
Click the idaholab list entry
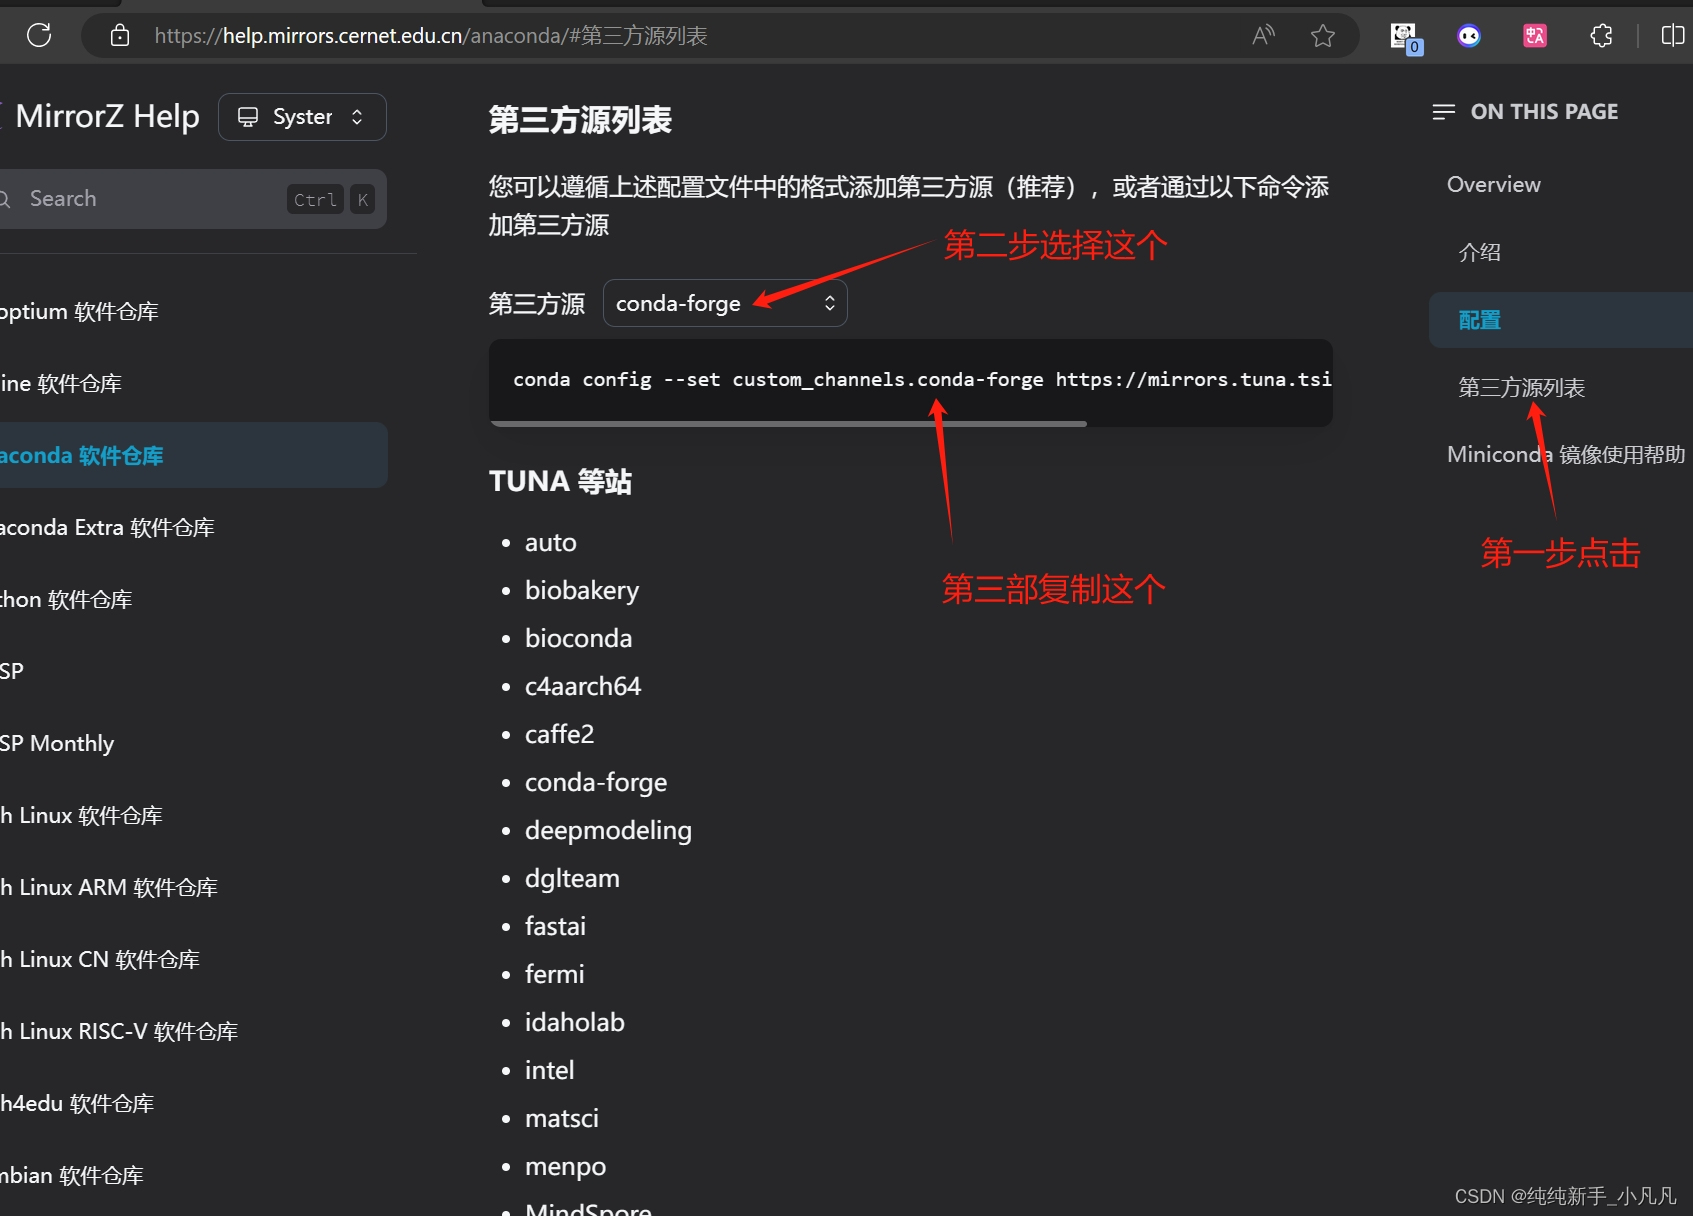pyautogui.click(x=575, y=1022)
